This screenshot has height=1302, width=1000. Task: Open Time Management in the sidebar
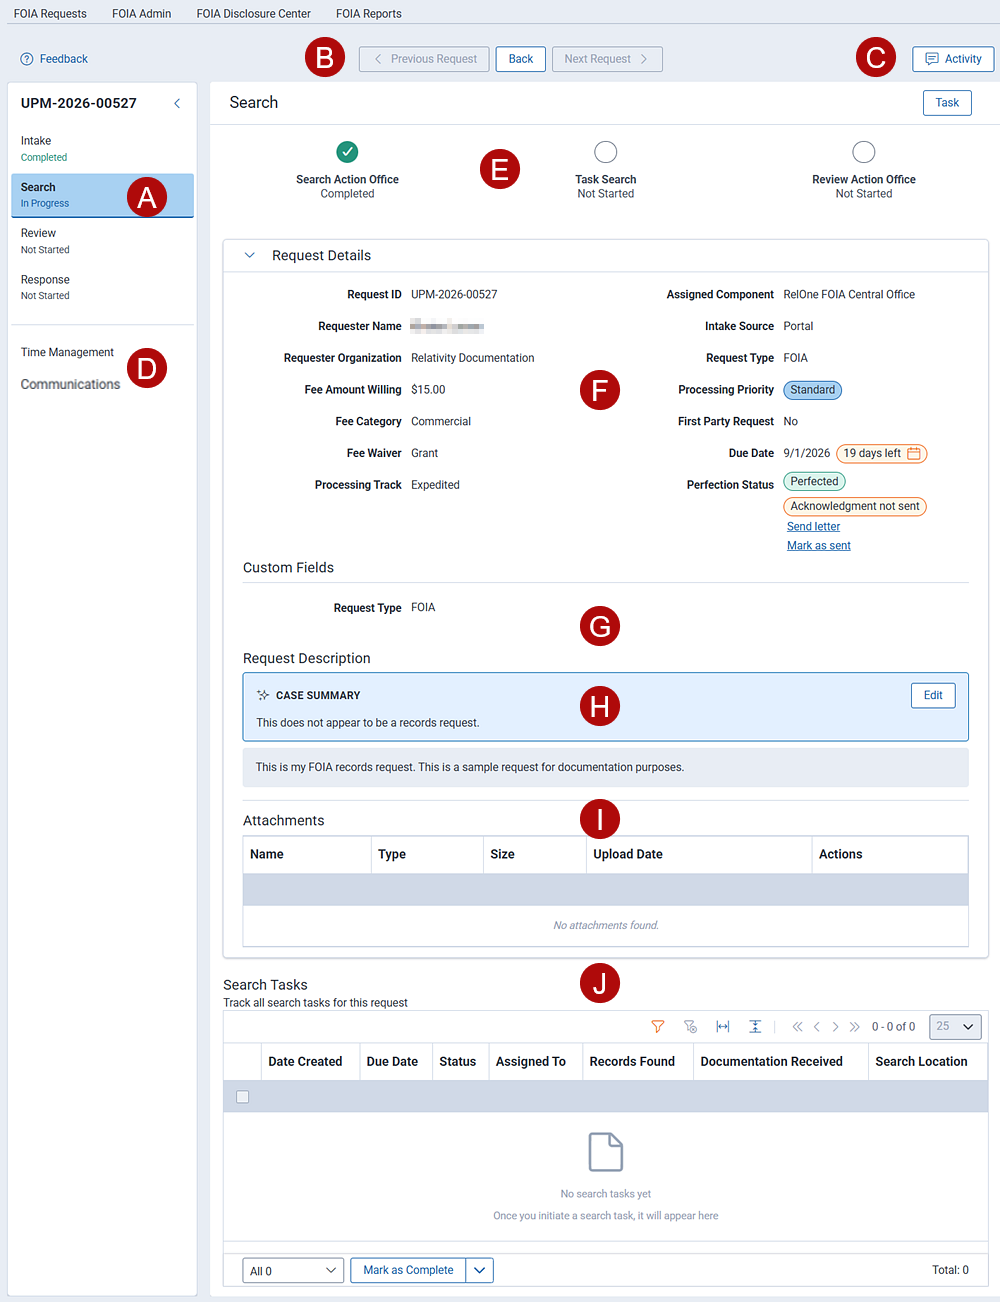pos(67,352)
